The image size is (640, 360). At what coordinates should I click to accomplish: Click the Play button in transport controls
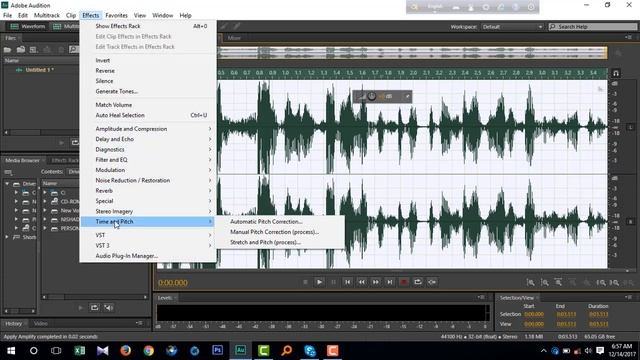(x=319, y=282)
